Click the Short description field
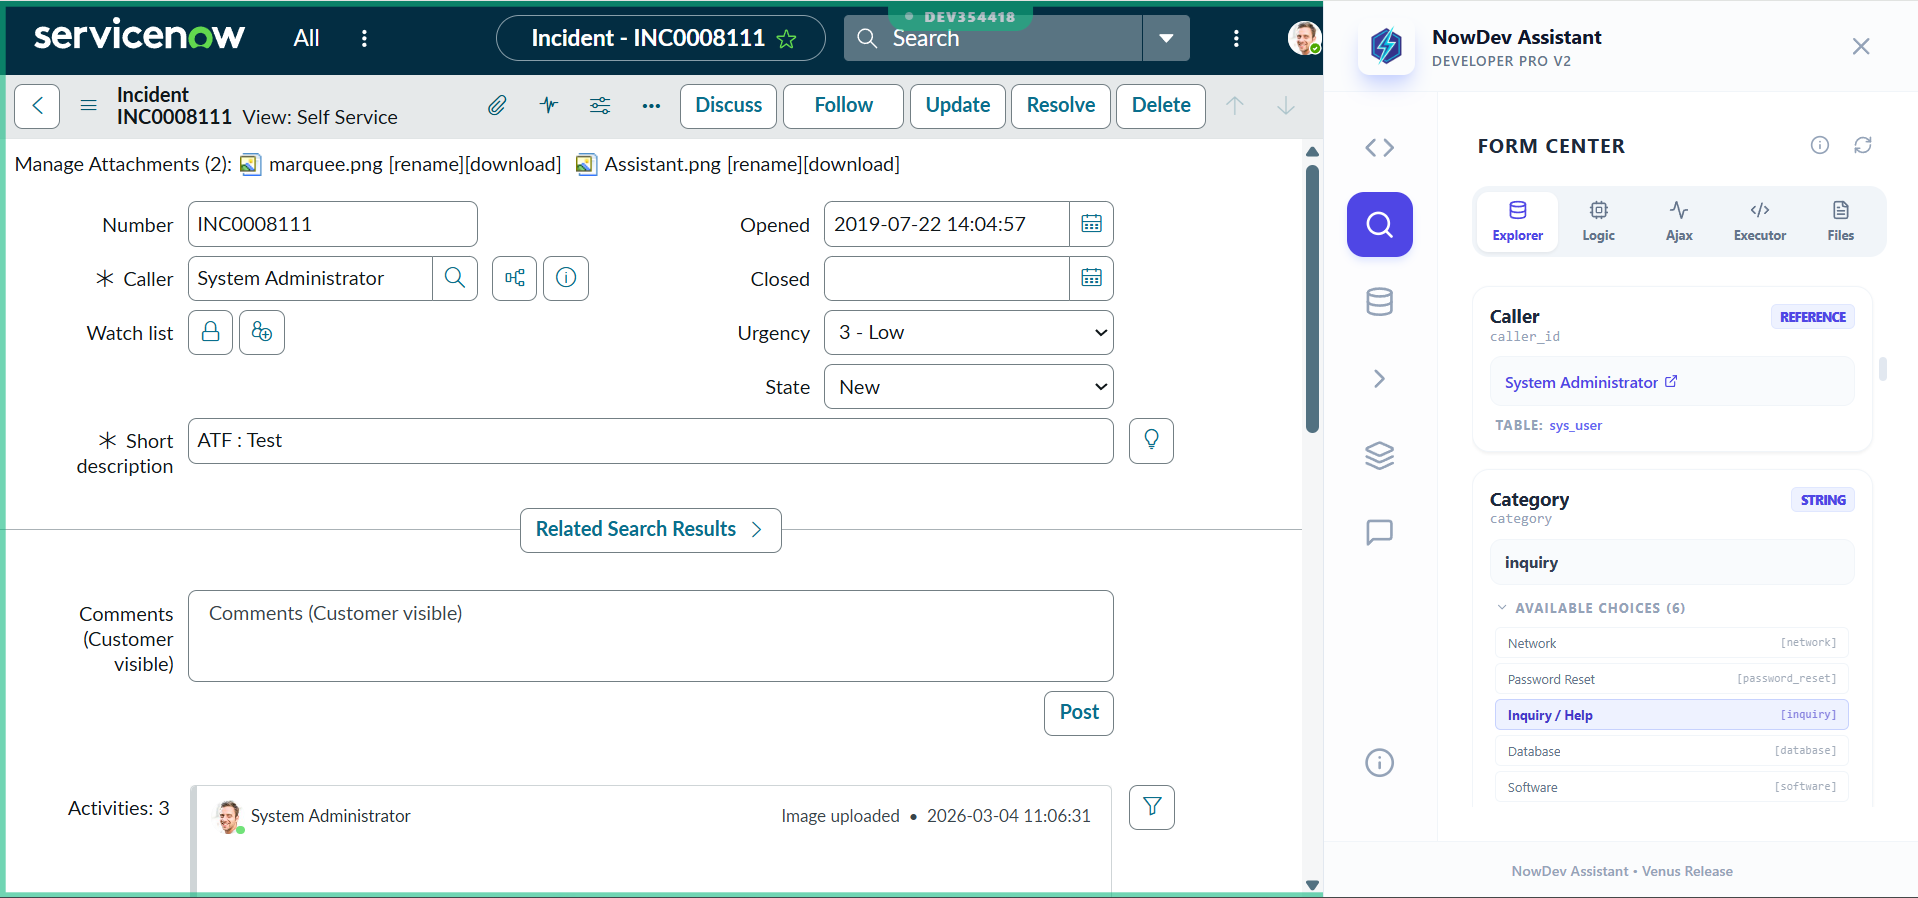 [650, 441]
